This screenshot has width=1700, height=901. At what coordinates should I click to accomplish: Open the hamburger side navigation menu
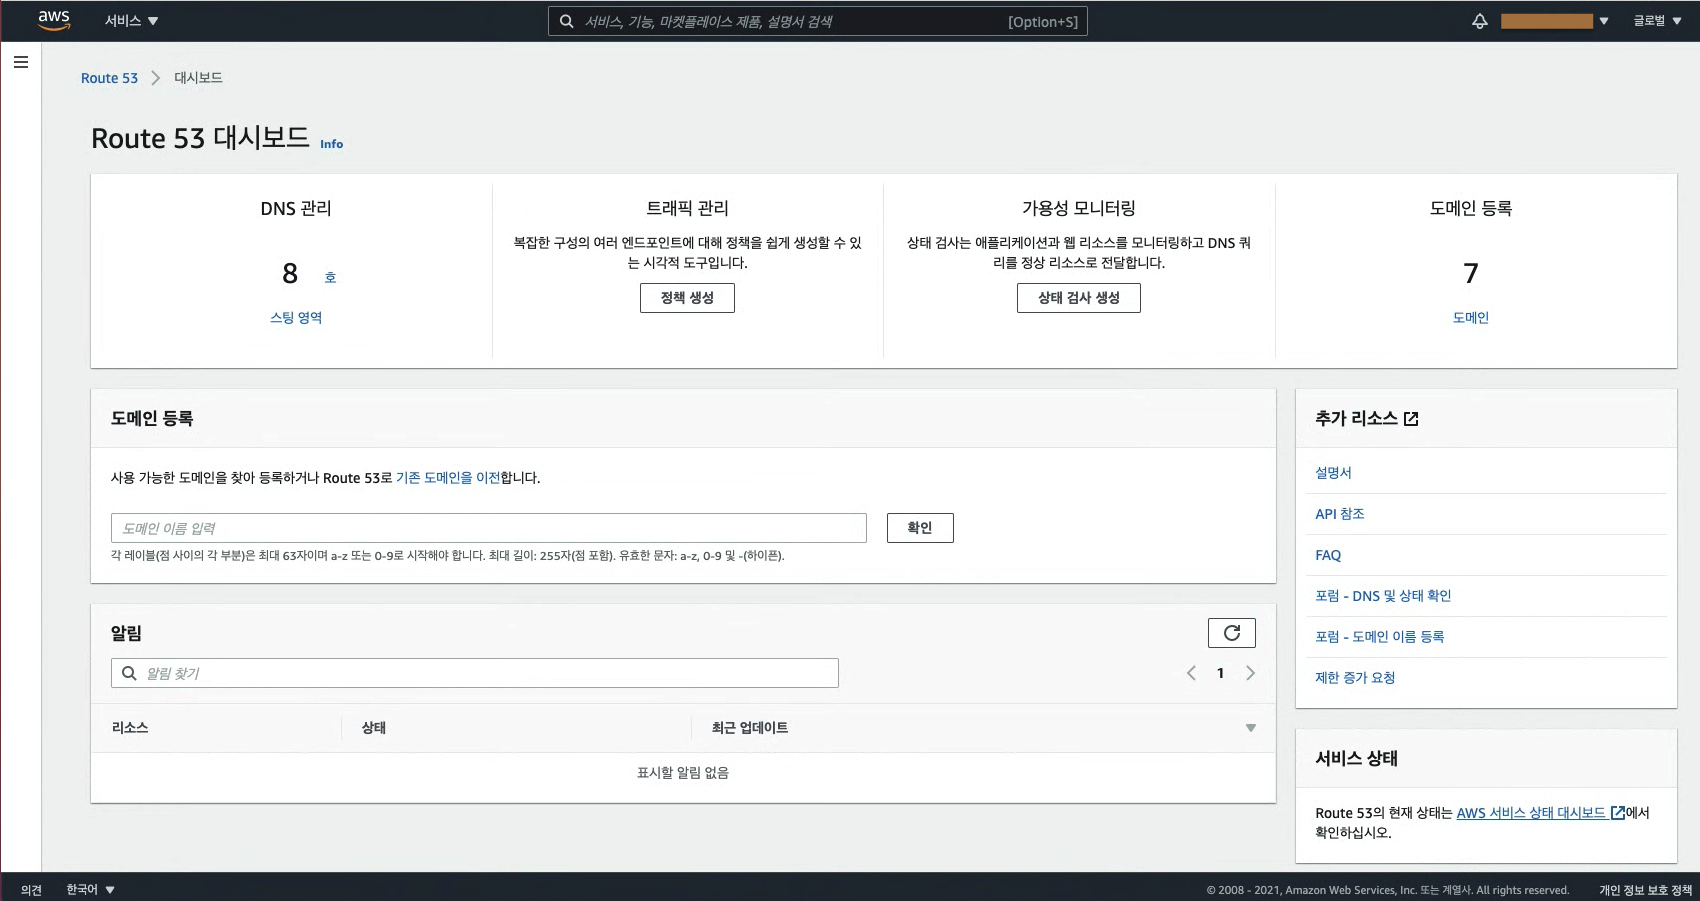pos(21,62)
